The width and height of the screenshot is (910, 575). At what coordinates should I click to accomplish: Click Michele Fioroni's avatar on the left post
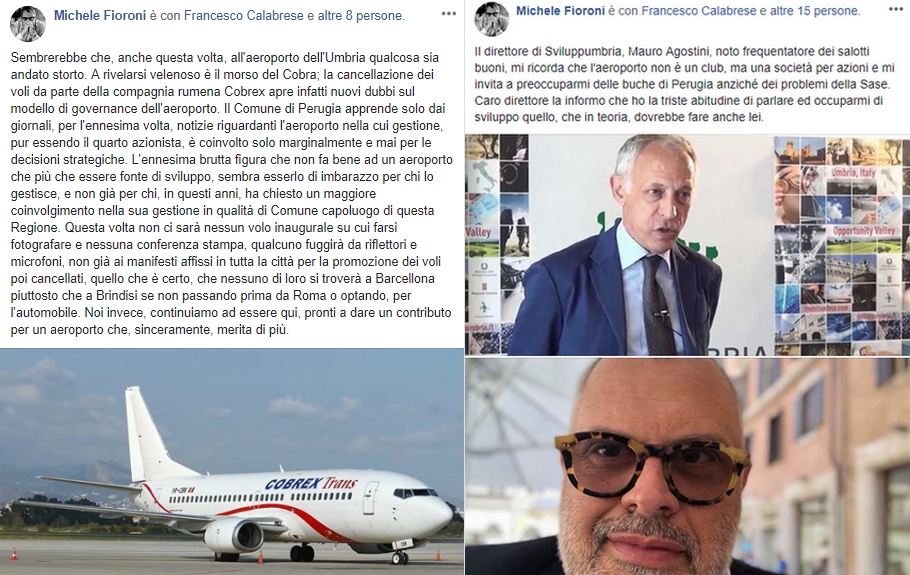pyautogui.click(x=28, y=24)
